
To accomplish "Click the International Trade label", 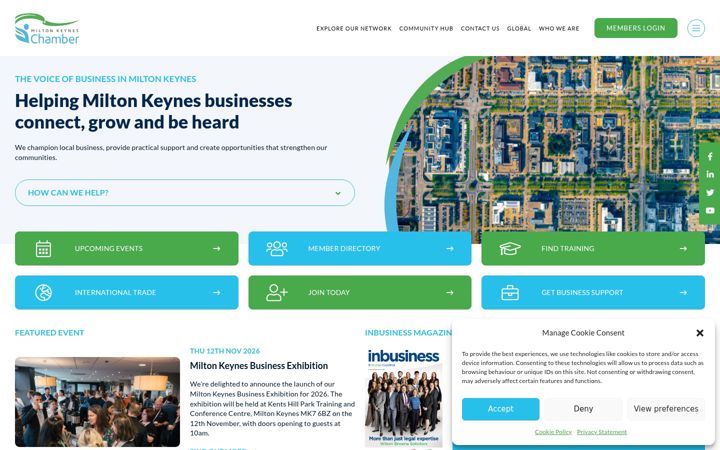I will click(x=115, y=292).
